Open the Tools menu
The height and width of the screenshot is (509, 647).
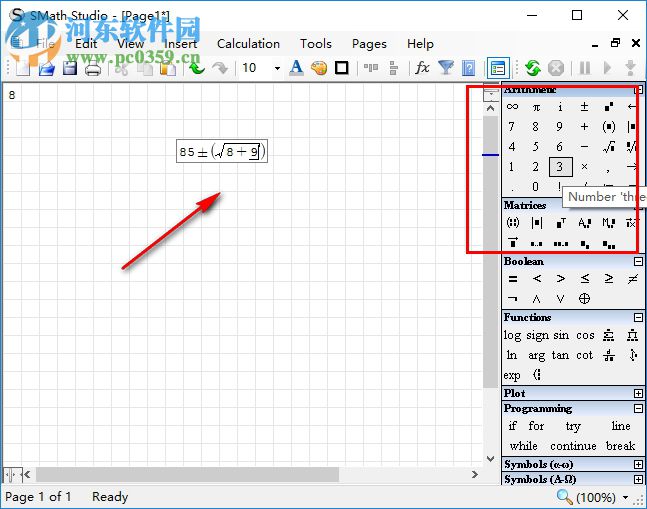point(316,44)
